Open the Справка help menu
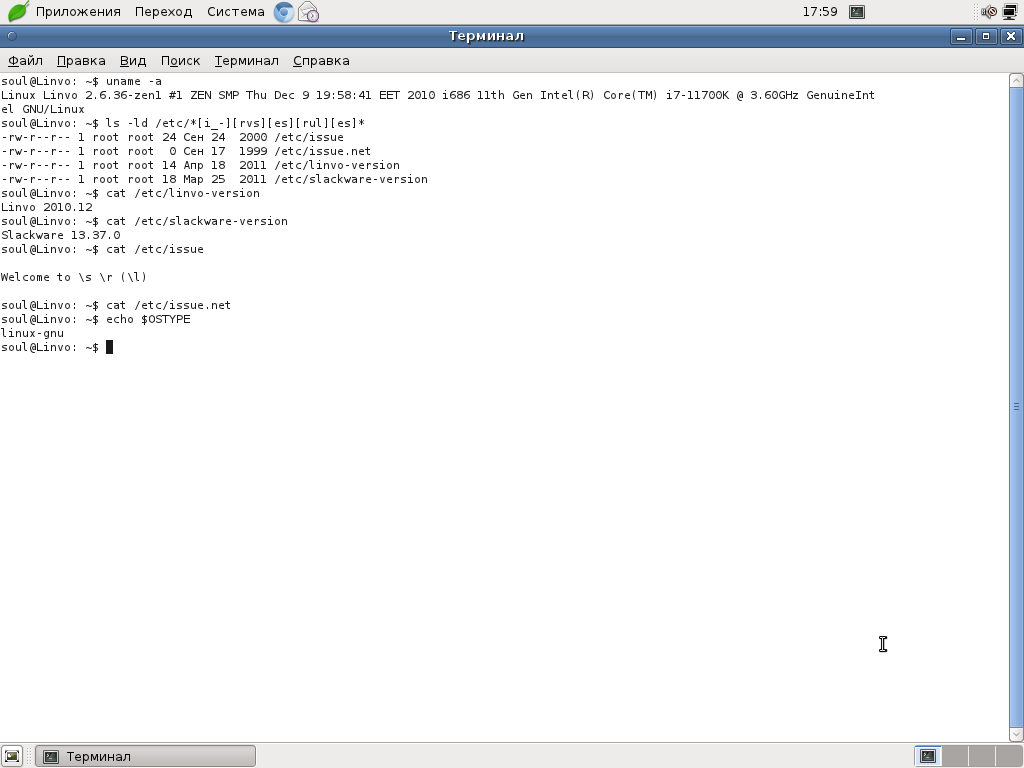Viewport: 1024px width, 768px height. click(321, 60)
